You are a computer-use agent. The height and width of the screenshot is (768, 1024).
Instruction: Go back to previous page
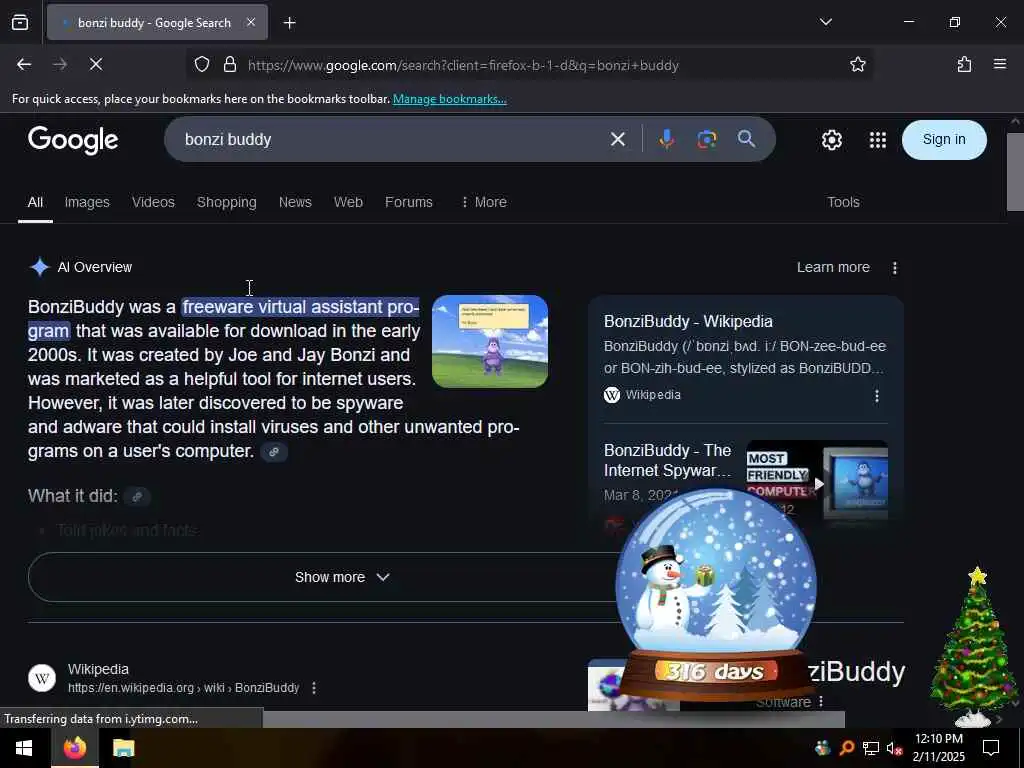pyautogui.click(x=24, y=64)
